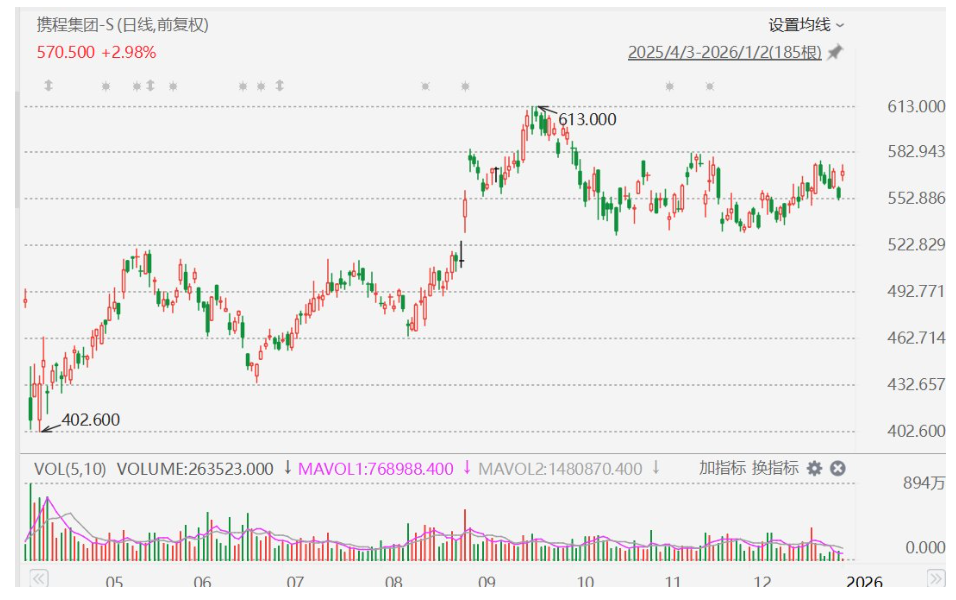Screen dimensions: 956x600
Task: Click the 2025/4/3-2026/1/2(185根) date range link
Action: tap(724, 53)
